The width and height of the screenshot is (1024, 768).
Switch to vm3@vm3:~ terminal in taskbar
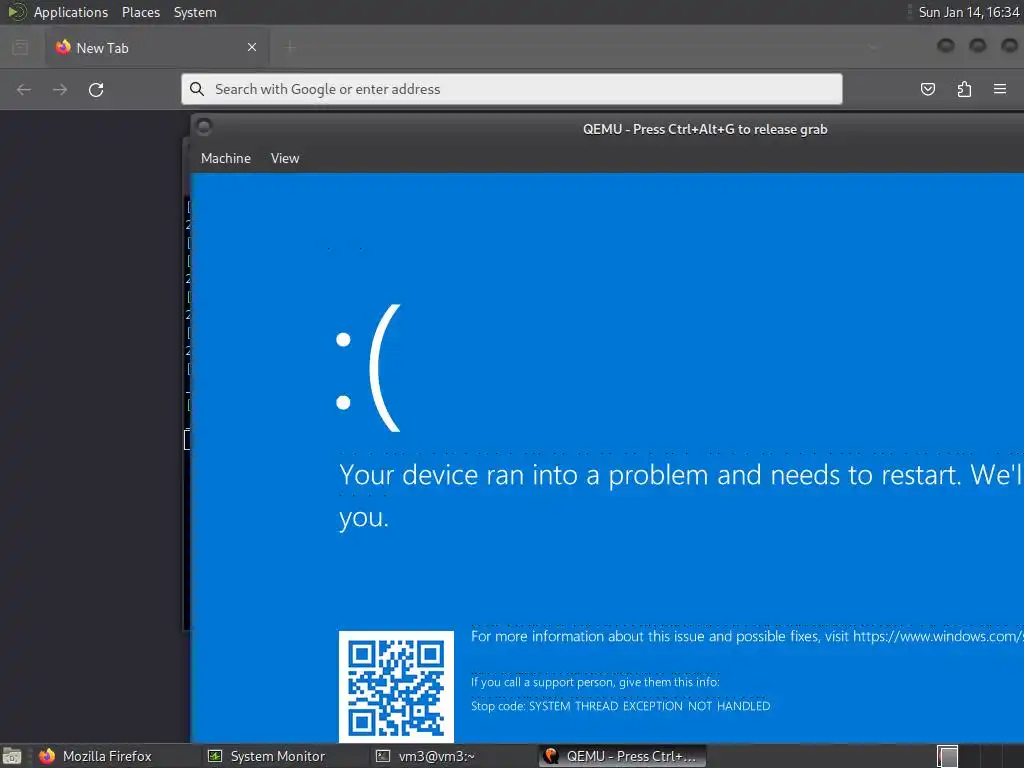click(x=426, y=756)
